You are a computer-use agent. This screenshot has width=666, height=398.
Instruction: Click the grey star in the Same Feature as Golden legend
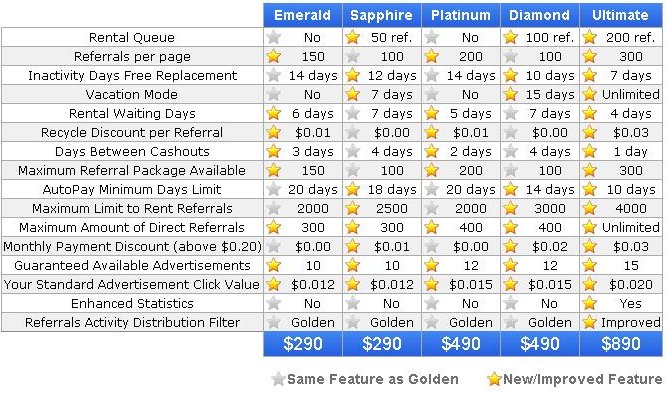pos(278,378)
